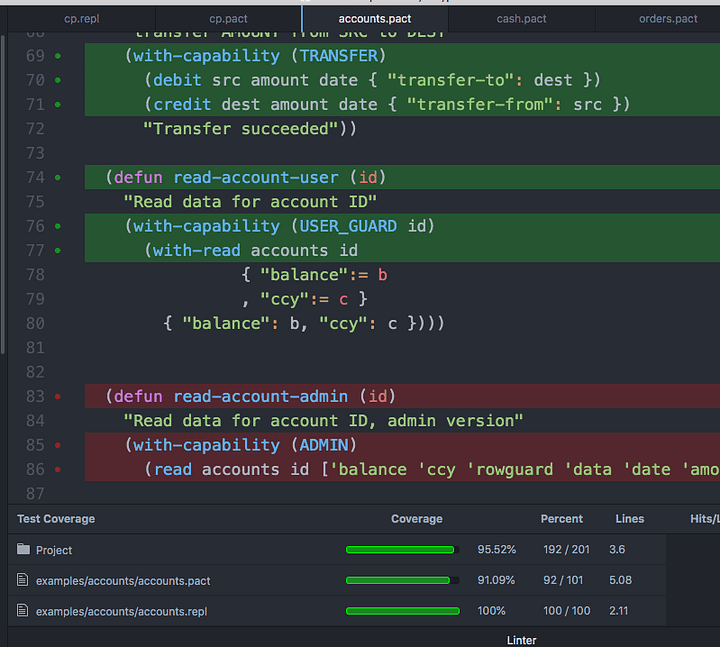Click the editor vertical scrollbar thumb
This screenshot has width=720, height=647.
3,195
